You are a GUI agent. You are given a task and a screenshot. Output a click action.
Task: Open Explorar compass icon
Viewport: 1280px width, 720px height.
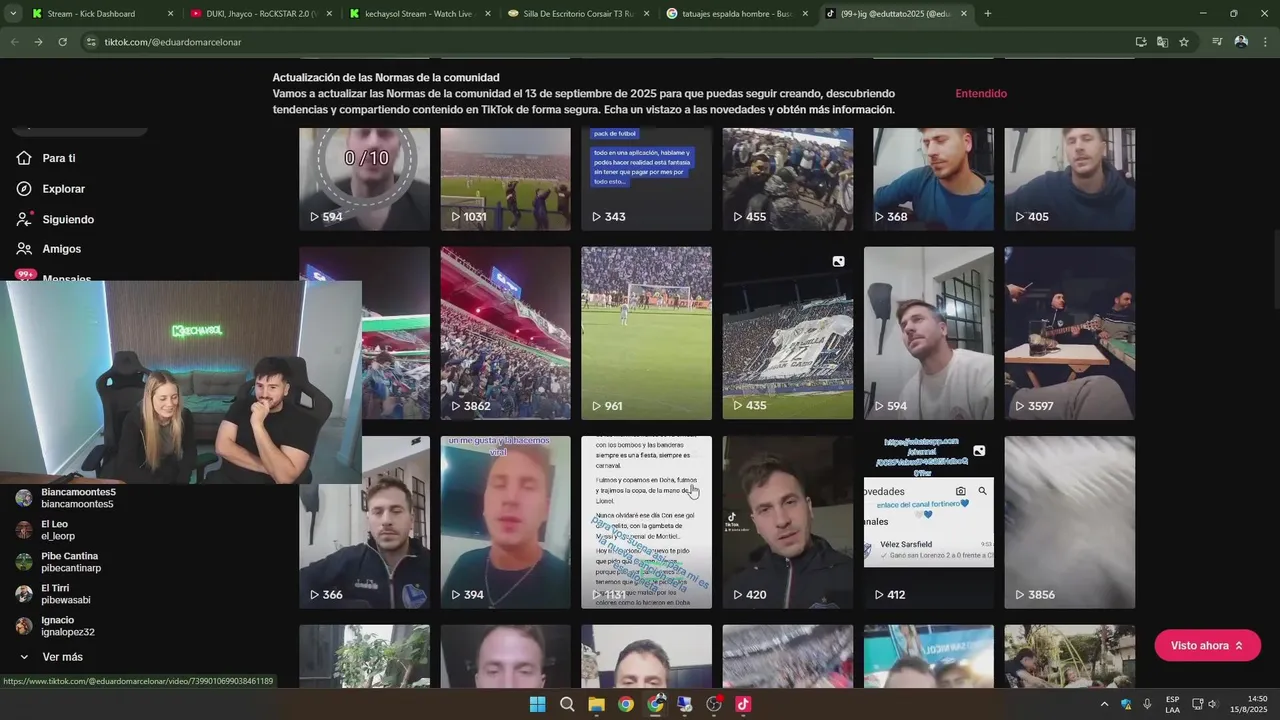tap(24, 189)
